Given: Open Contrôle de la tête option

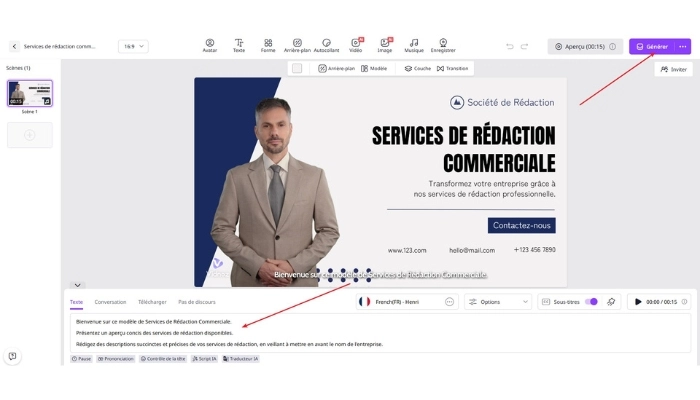Looking at the screenshot, I should (x=163, y=358).
